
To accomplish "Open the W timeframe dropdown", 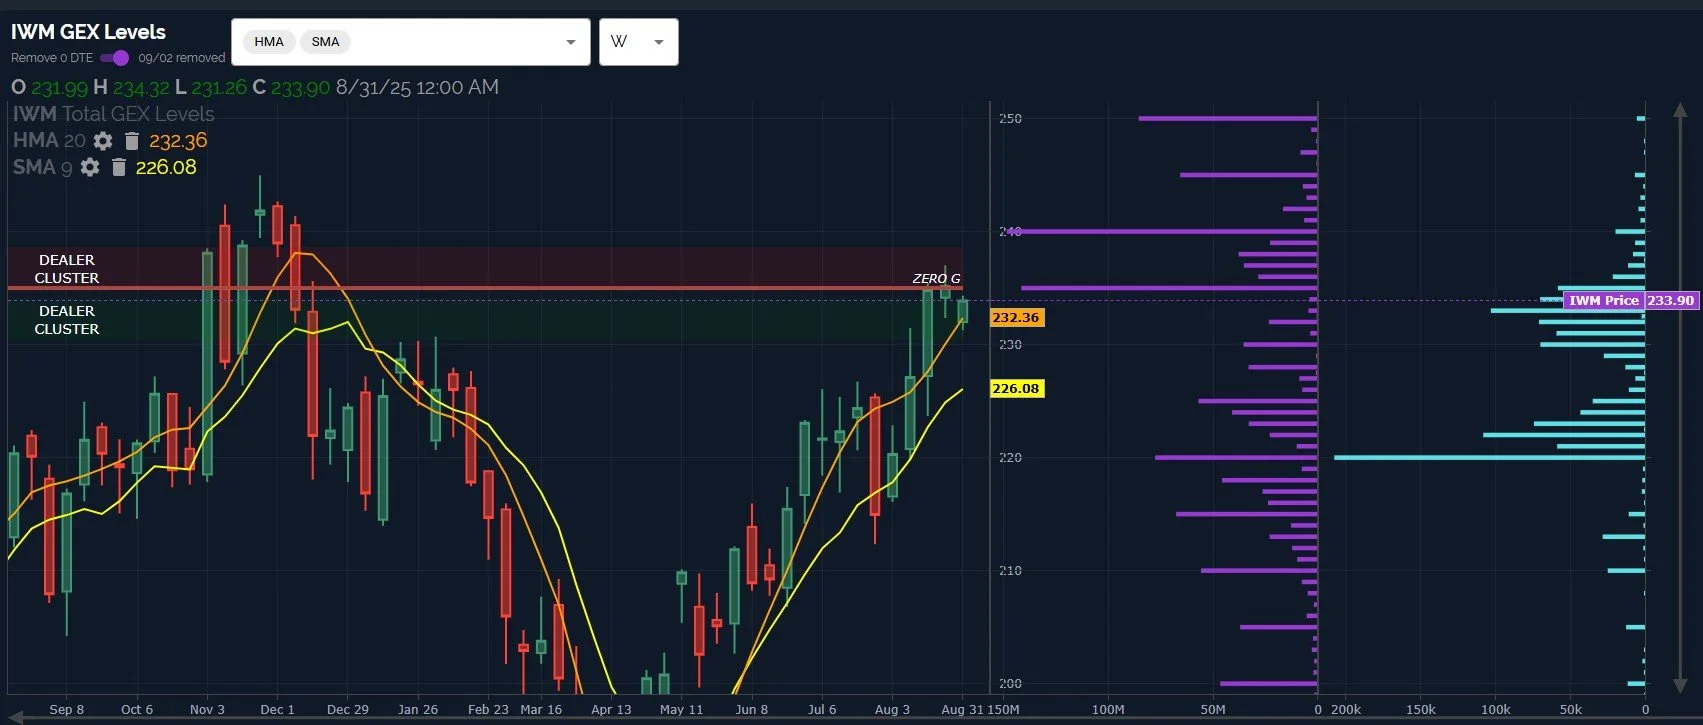I will tap(639, 42).
